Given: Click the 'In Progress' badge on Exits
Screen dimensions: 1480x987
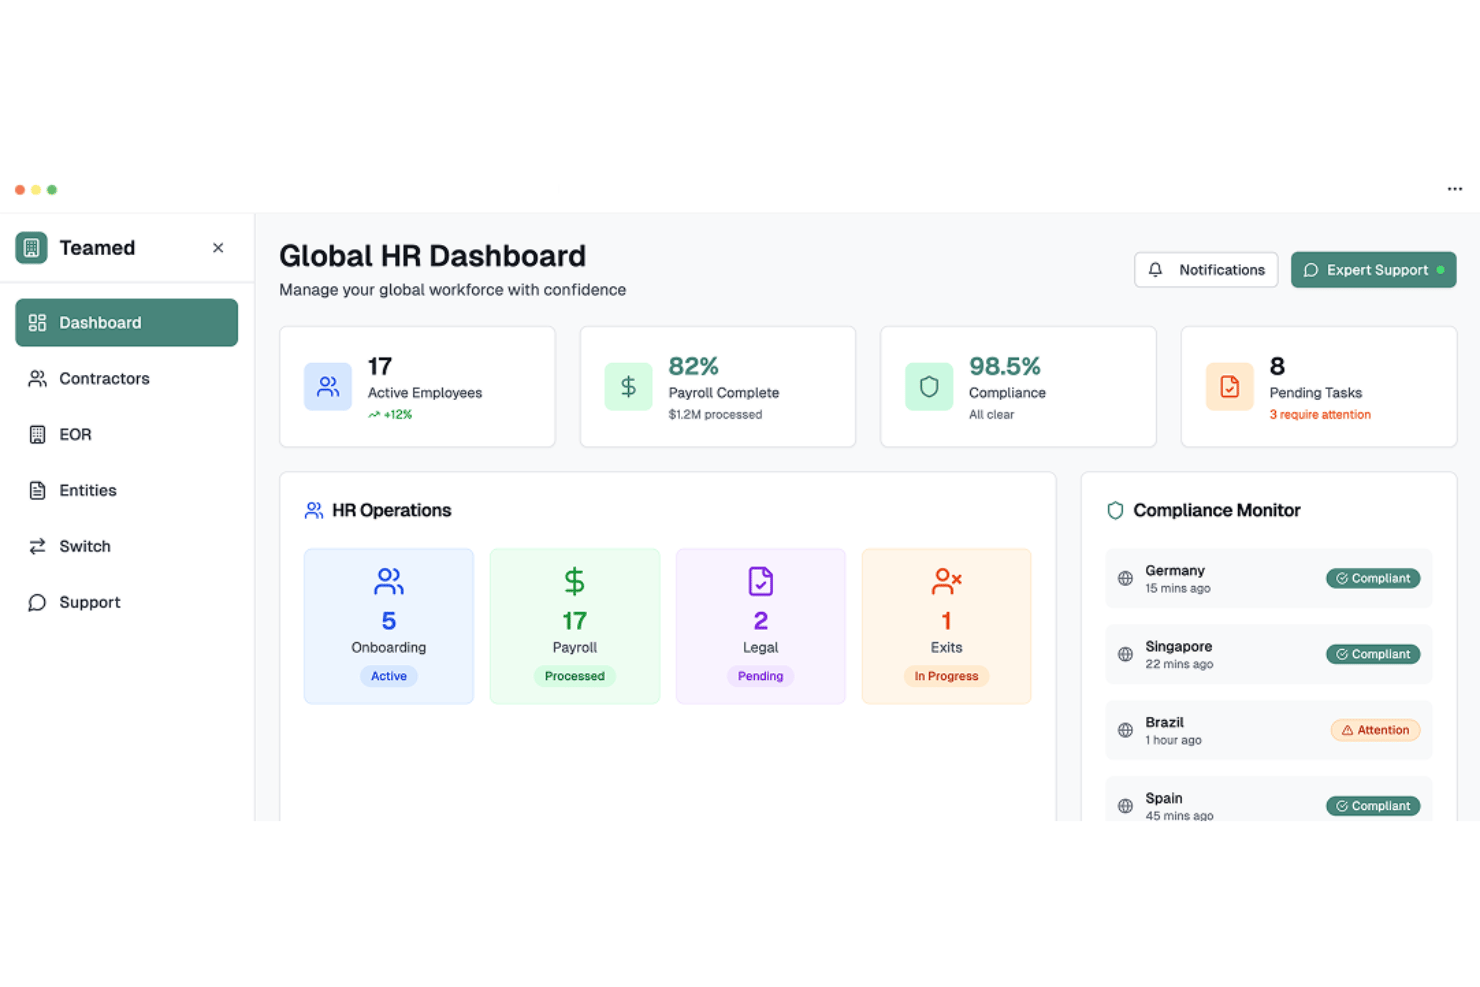Looking at the screenshot, I should tap(947, 676).
